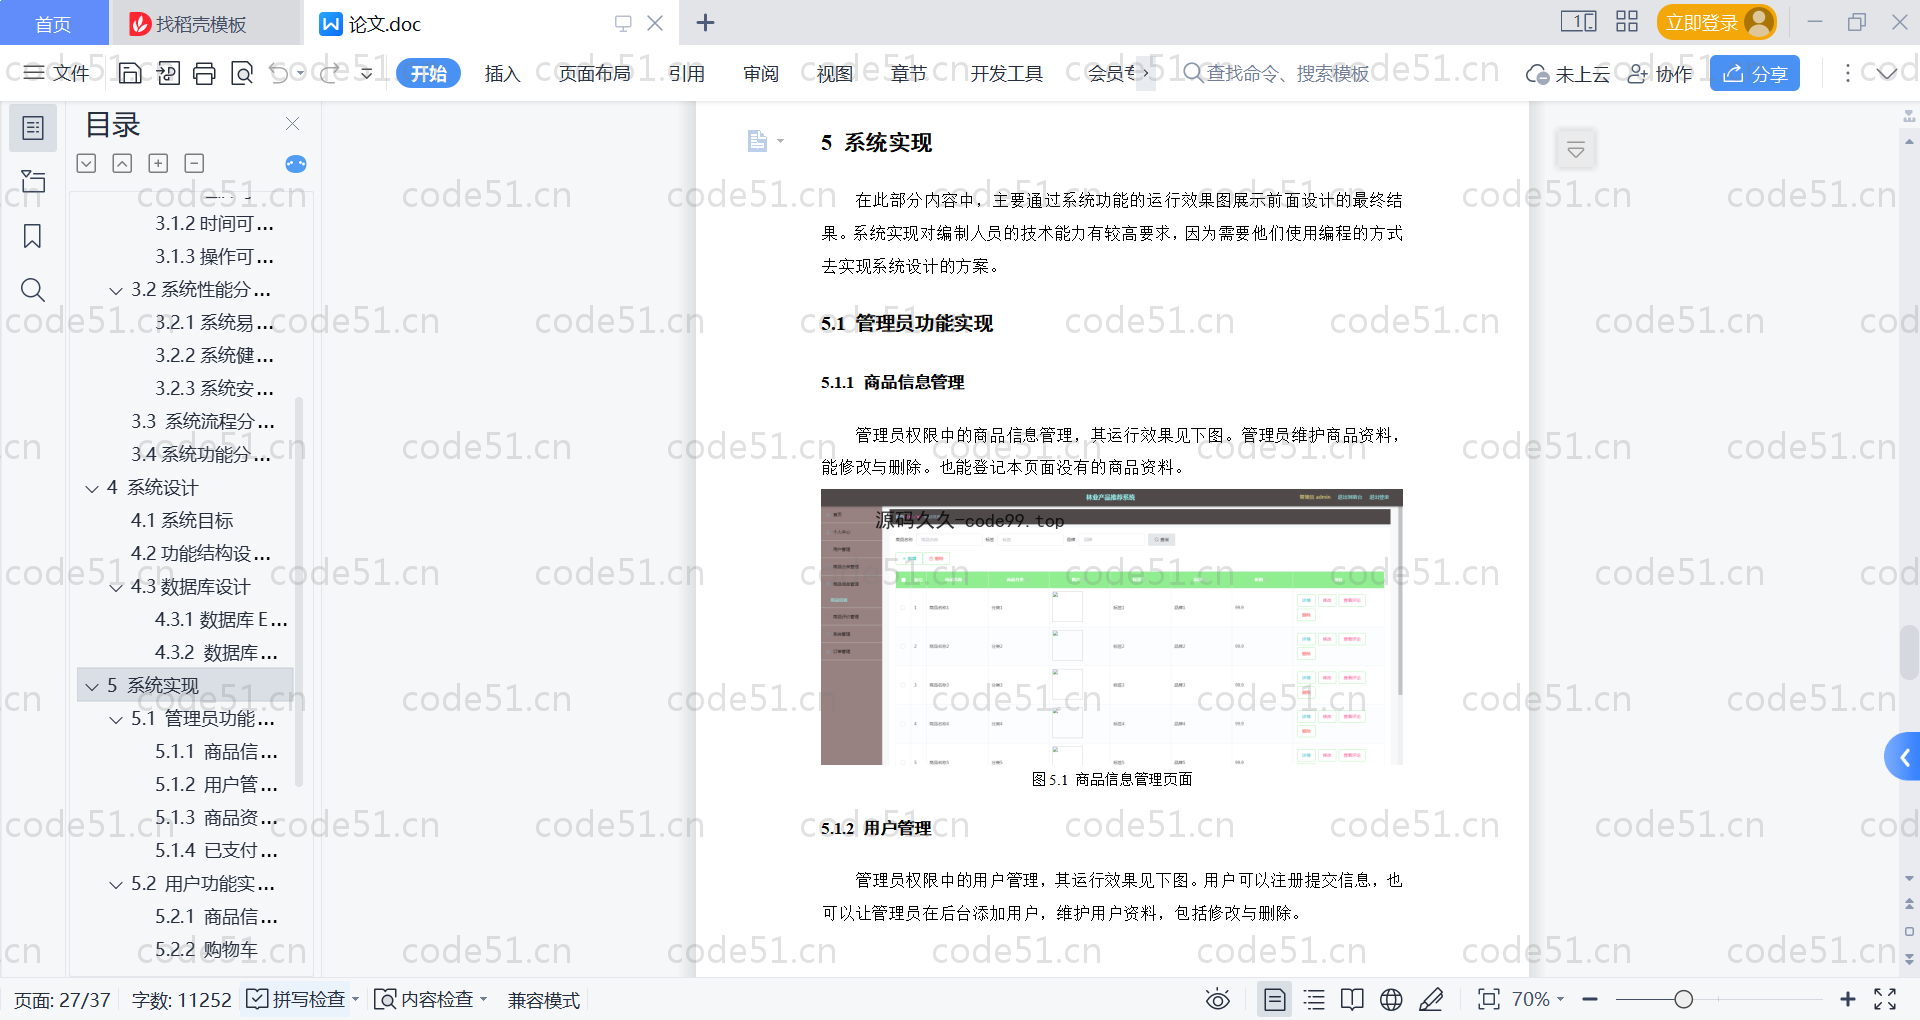
Task: Collapse the 4.3 数据库设计 outline node
Action: [116, 587]
